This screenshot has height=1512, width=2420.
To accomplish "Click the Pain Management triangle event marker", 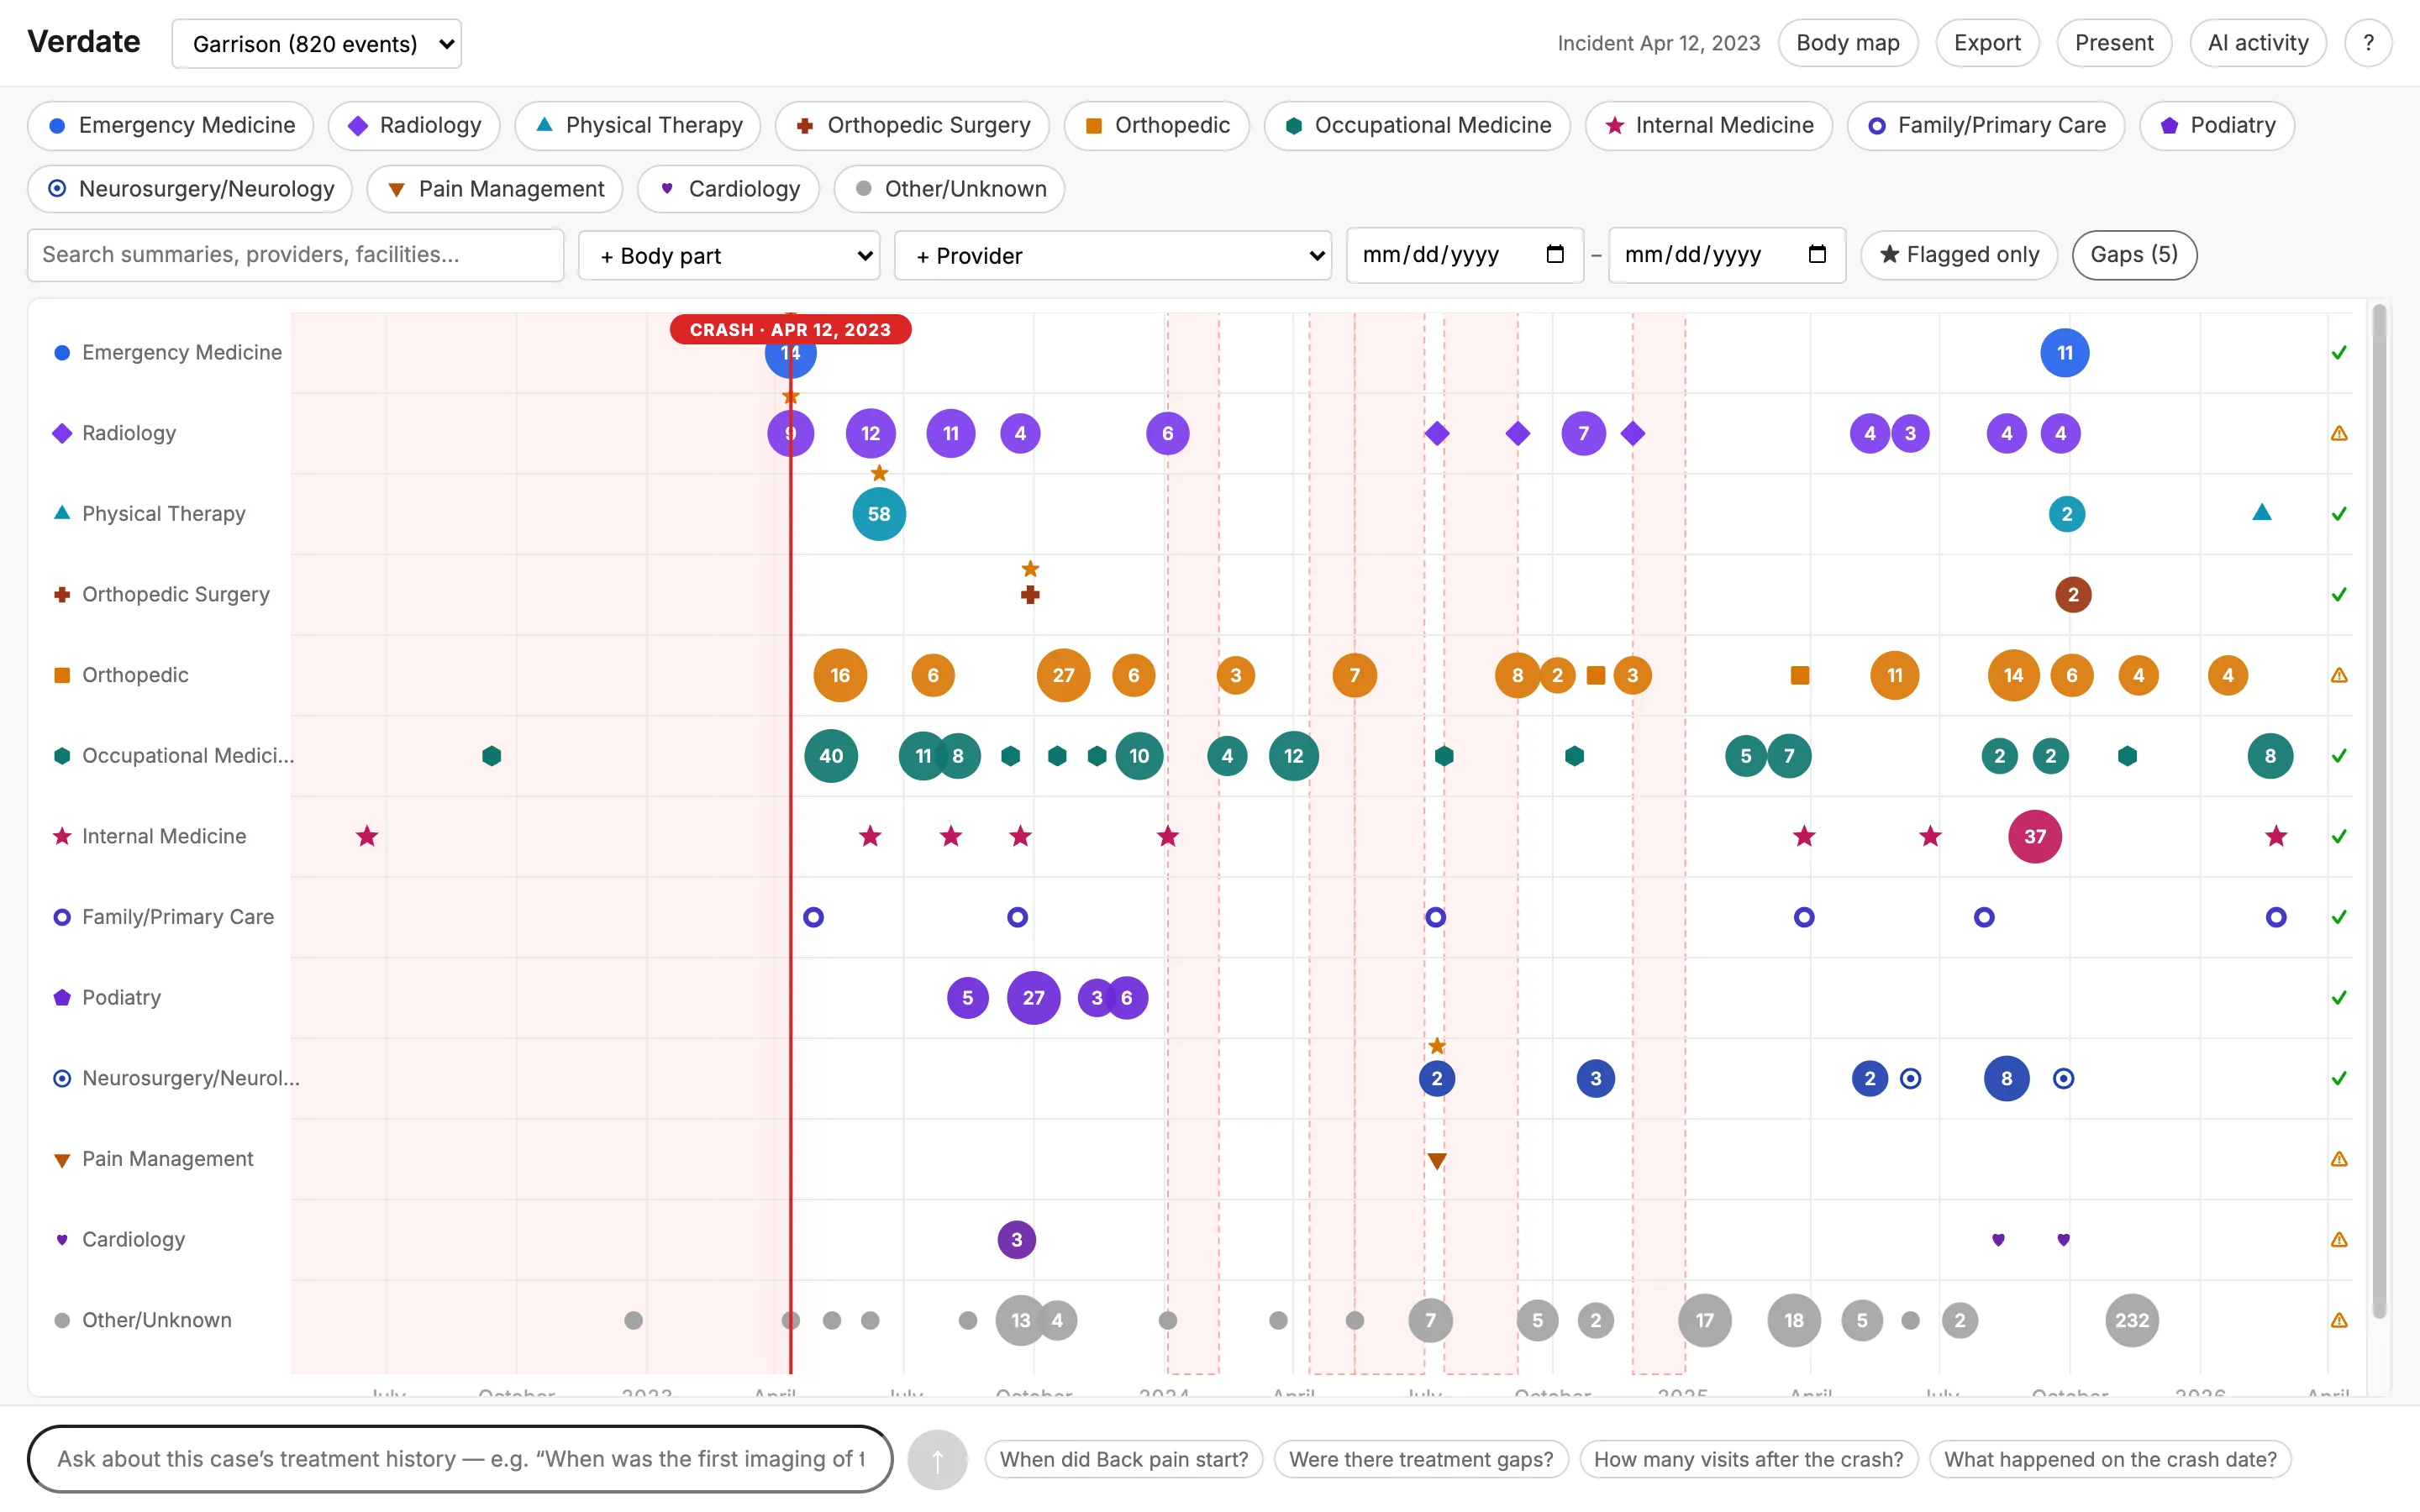I will (1436, 1161).
